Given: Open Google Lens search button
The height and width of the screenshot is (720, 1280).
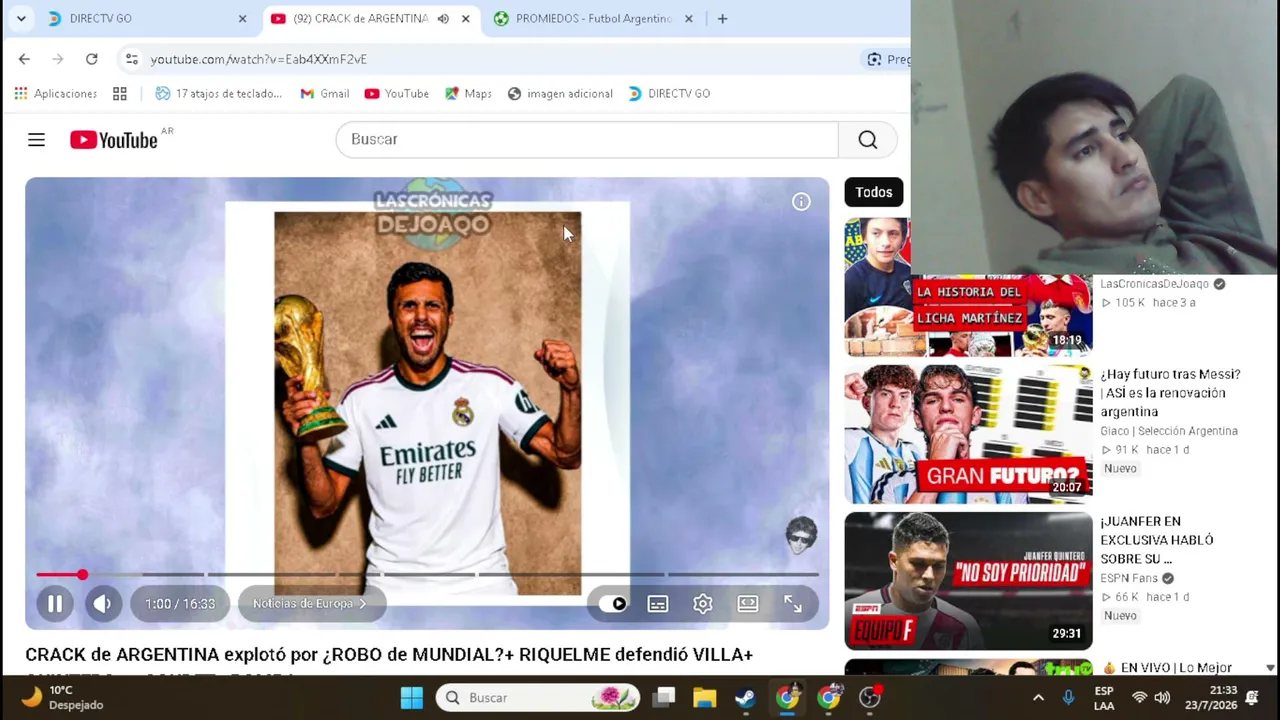Looking at the screenshot, I should (886, 59).
